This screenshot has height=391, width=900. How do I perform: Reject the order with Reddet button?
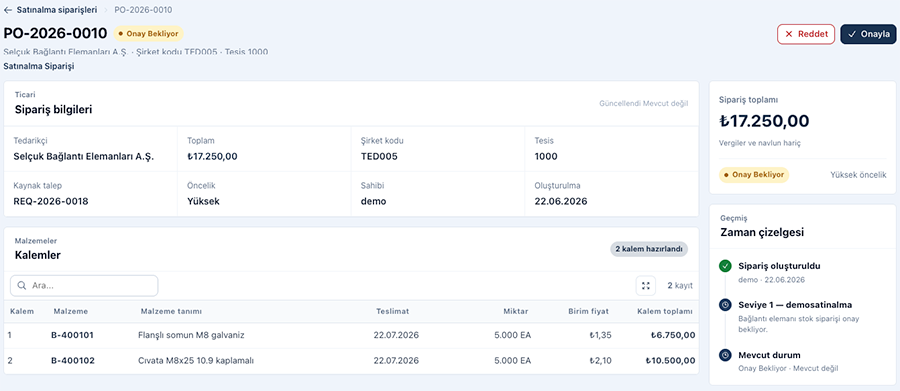point(806,34)
